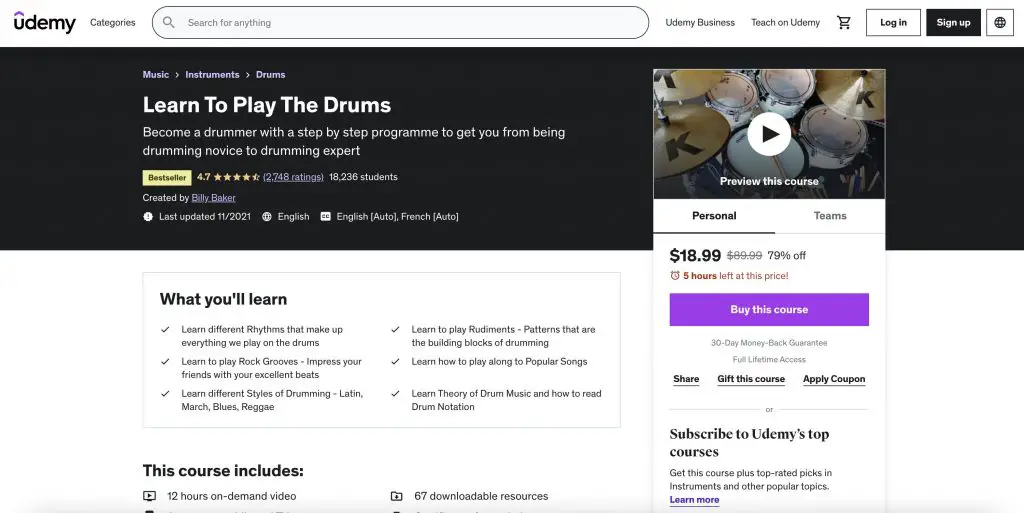The image size is (1024, 513).
Task: Click the on-demand video icon
Action: (x=150, y=496)
